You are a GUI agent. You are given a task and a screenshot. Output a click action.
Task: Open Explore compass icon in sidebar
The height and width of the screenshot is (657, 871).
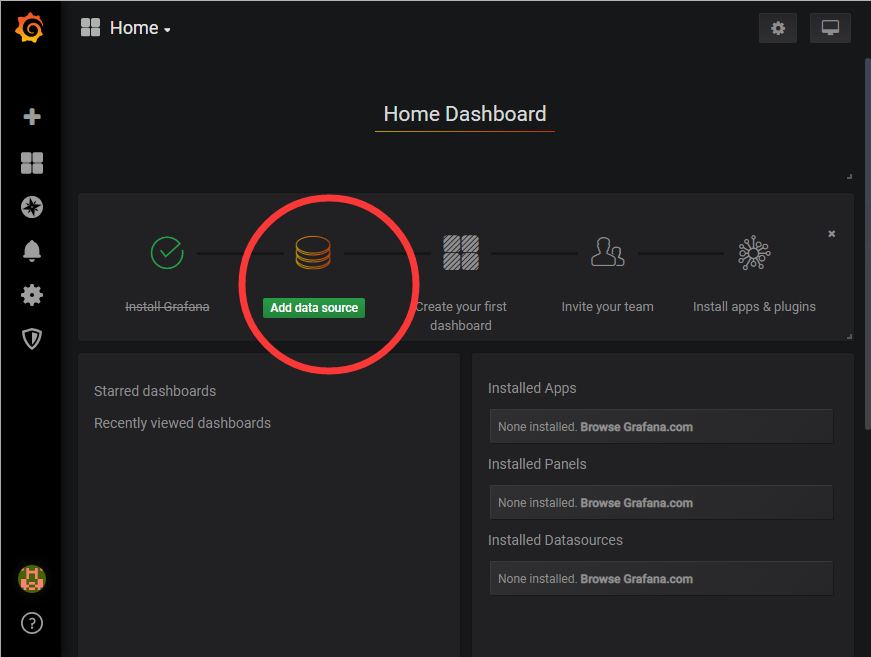tap(32, 207)
